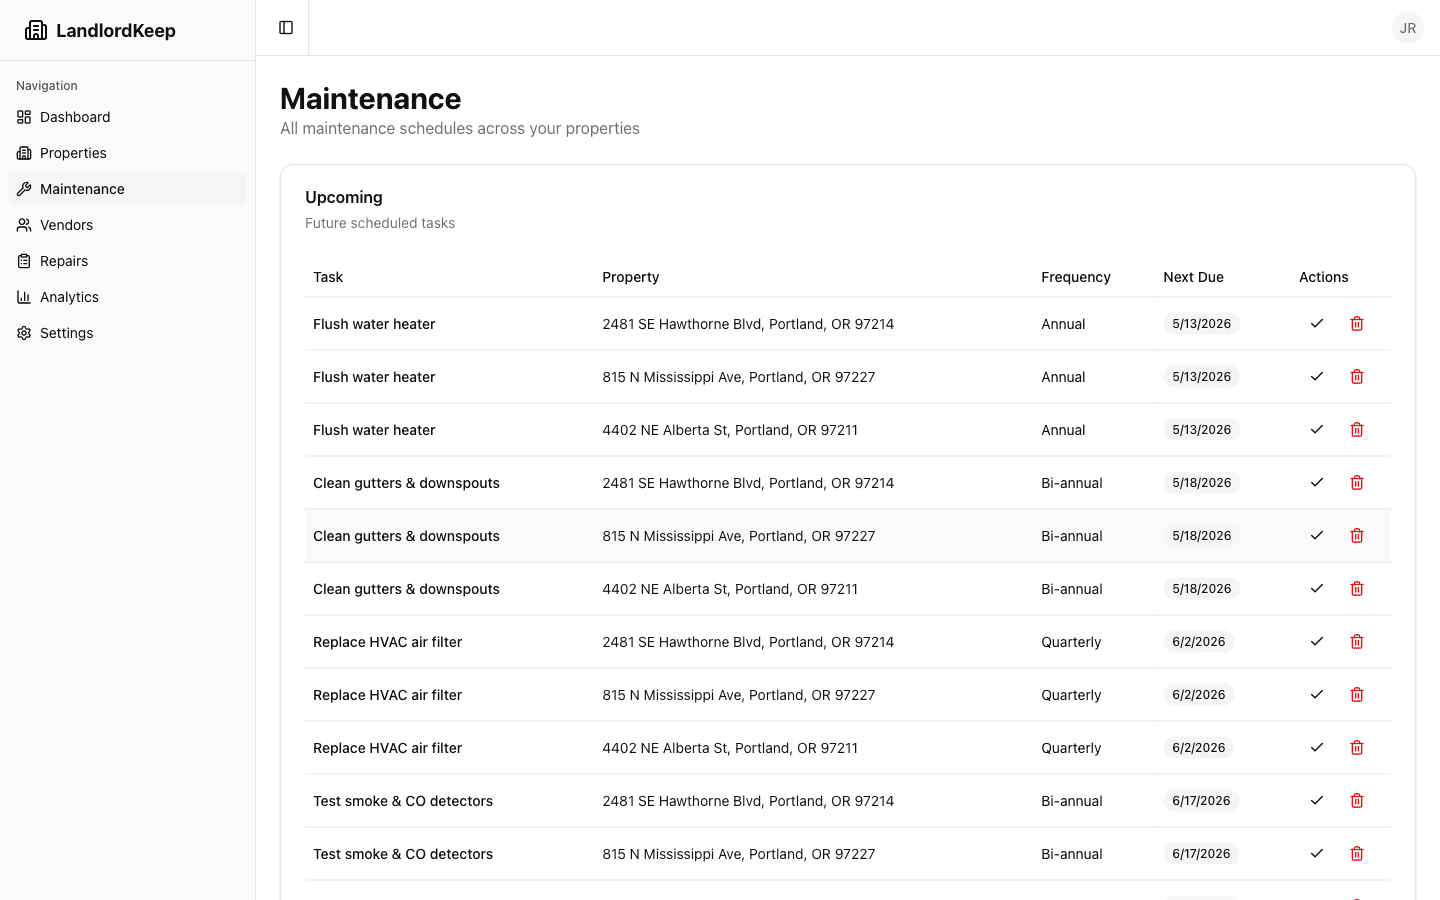1440x900 pixels.
Task: Delete the Test smoke & CO detectors task
Action: [x=1357, y=800]
